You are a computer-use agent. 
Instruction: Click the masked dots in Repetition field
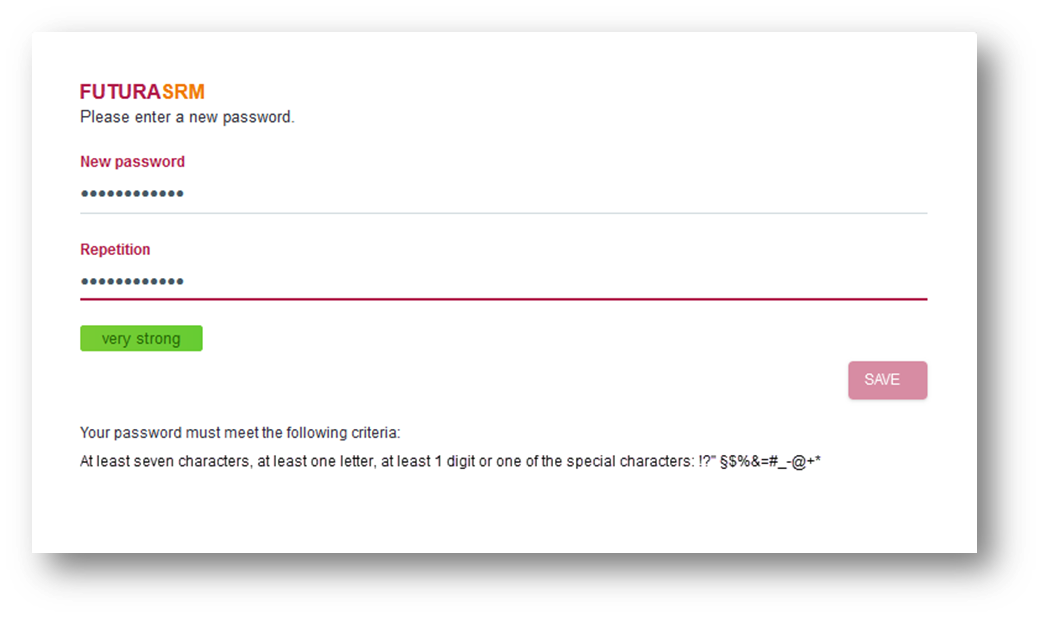132,281
